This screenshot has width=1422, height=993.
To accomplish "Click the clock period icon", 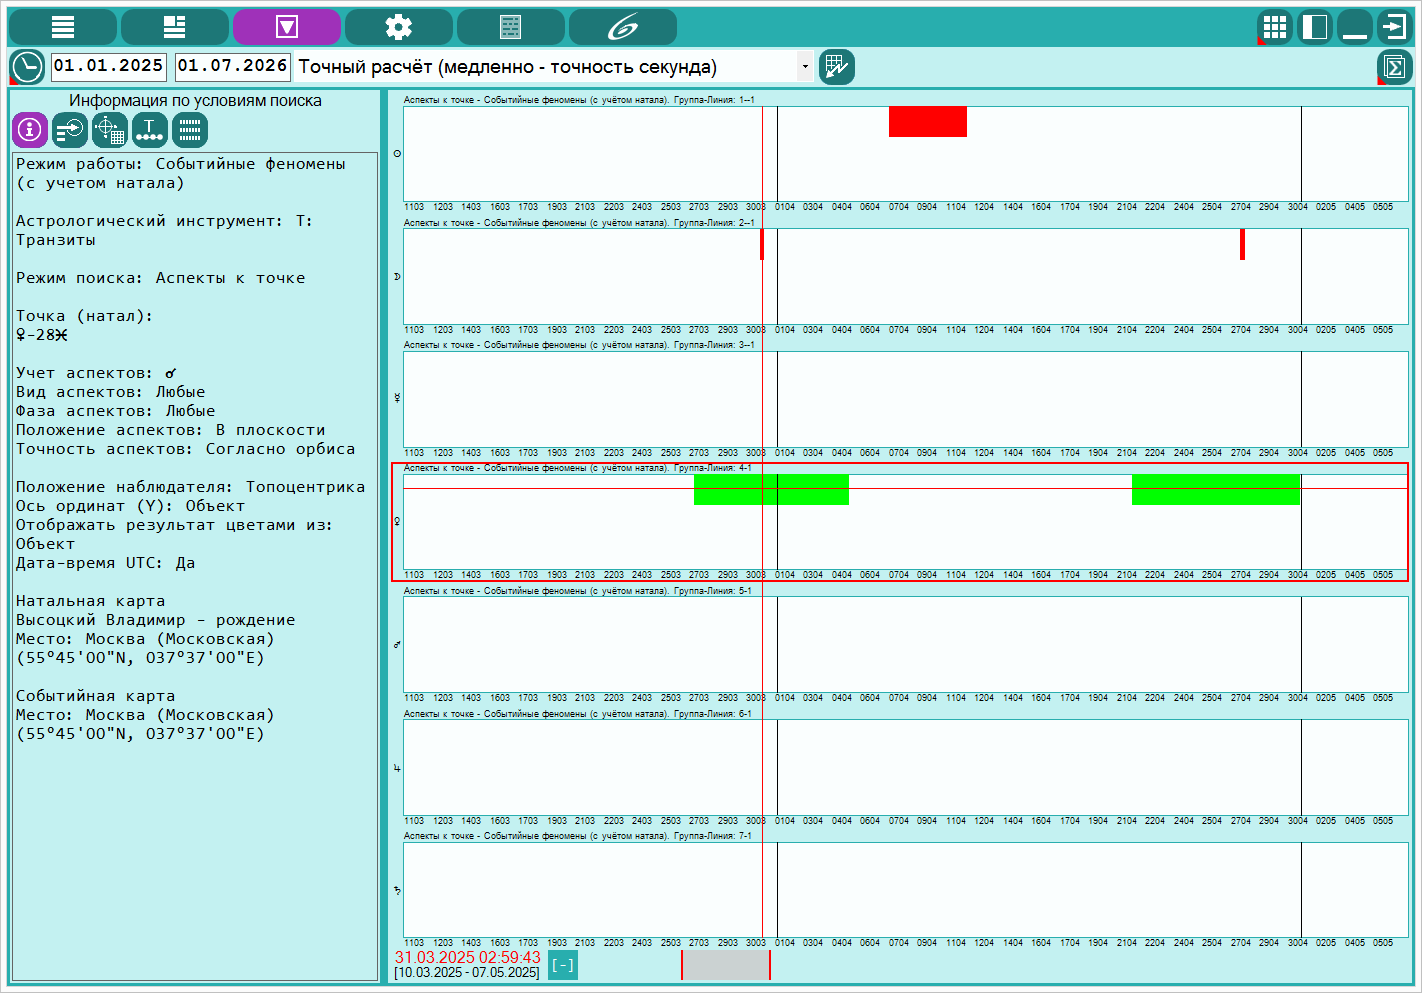I will click(27, 67).
